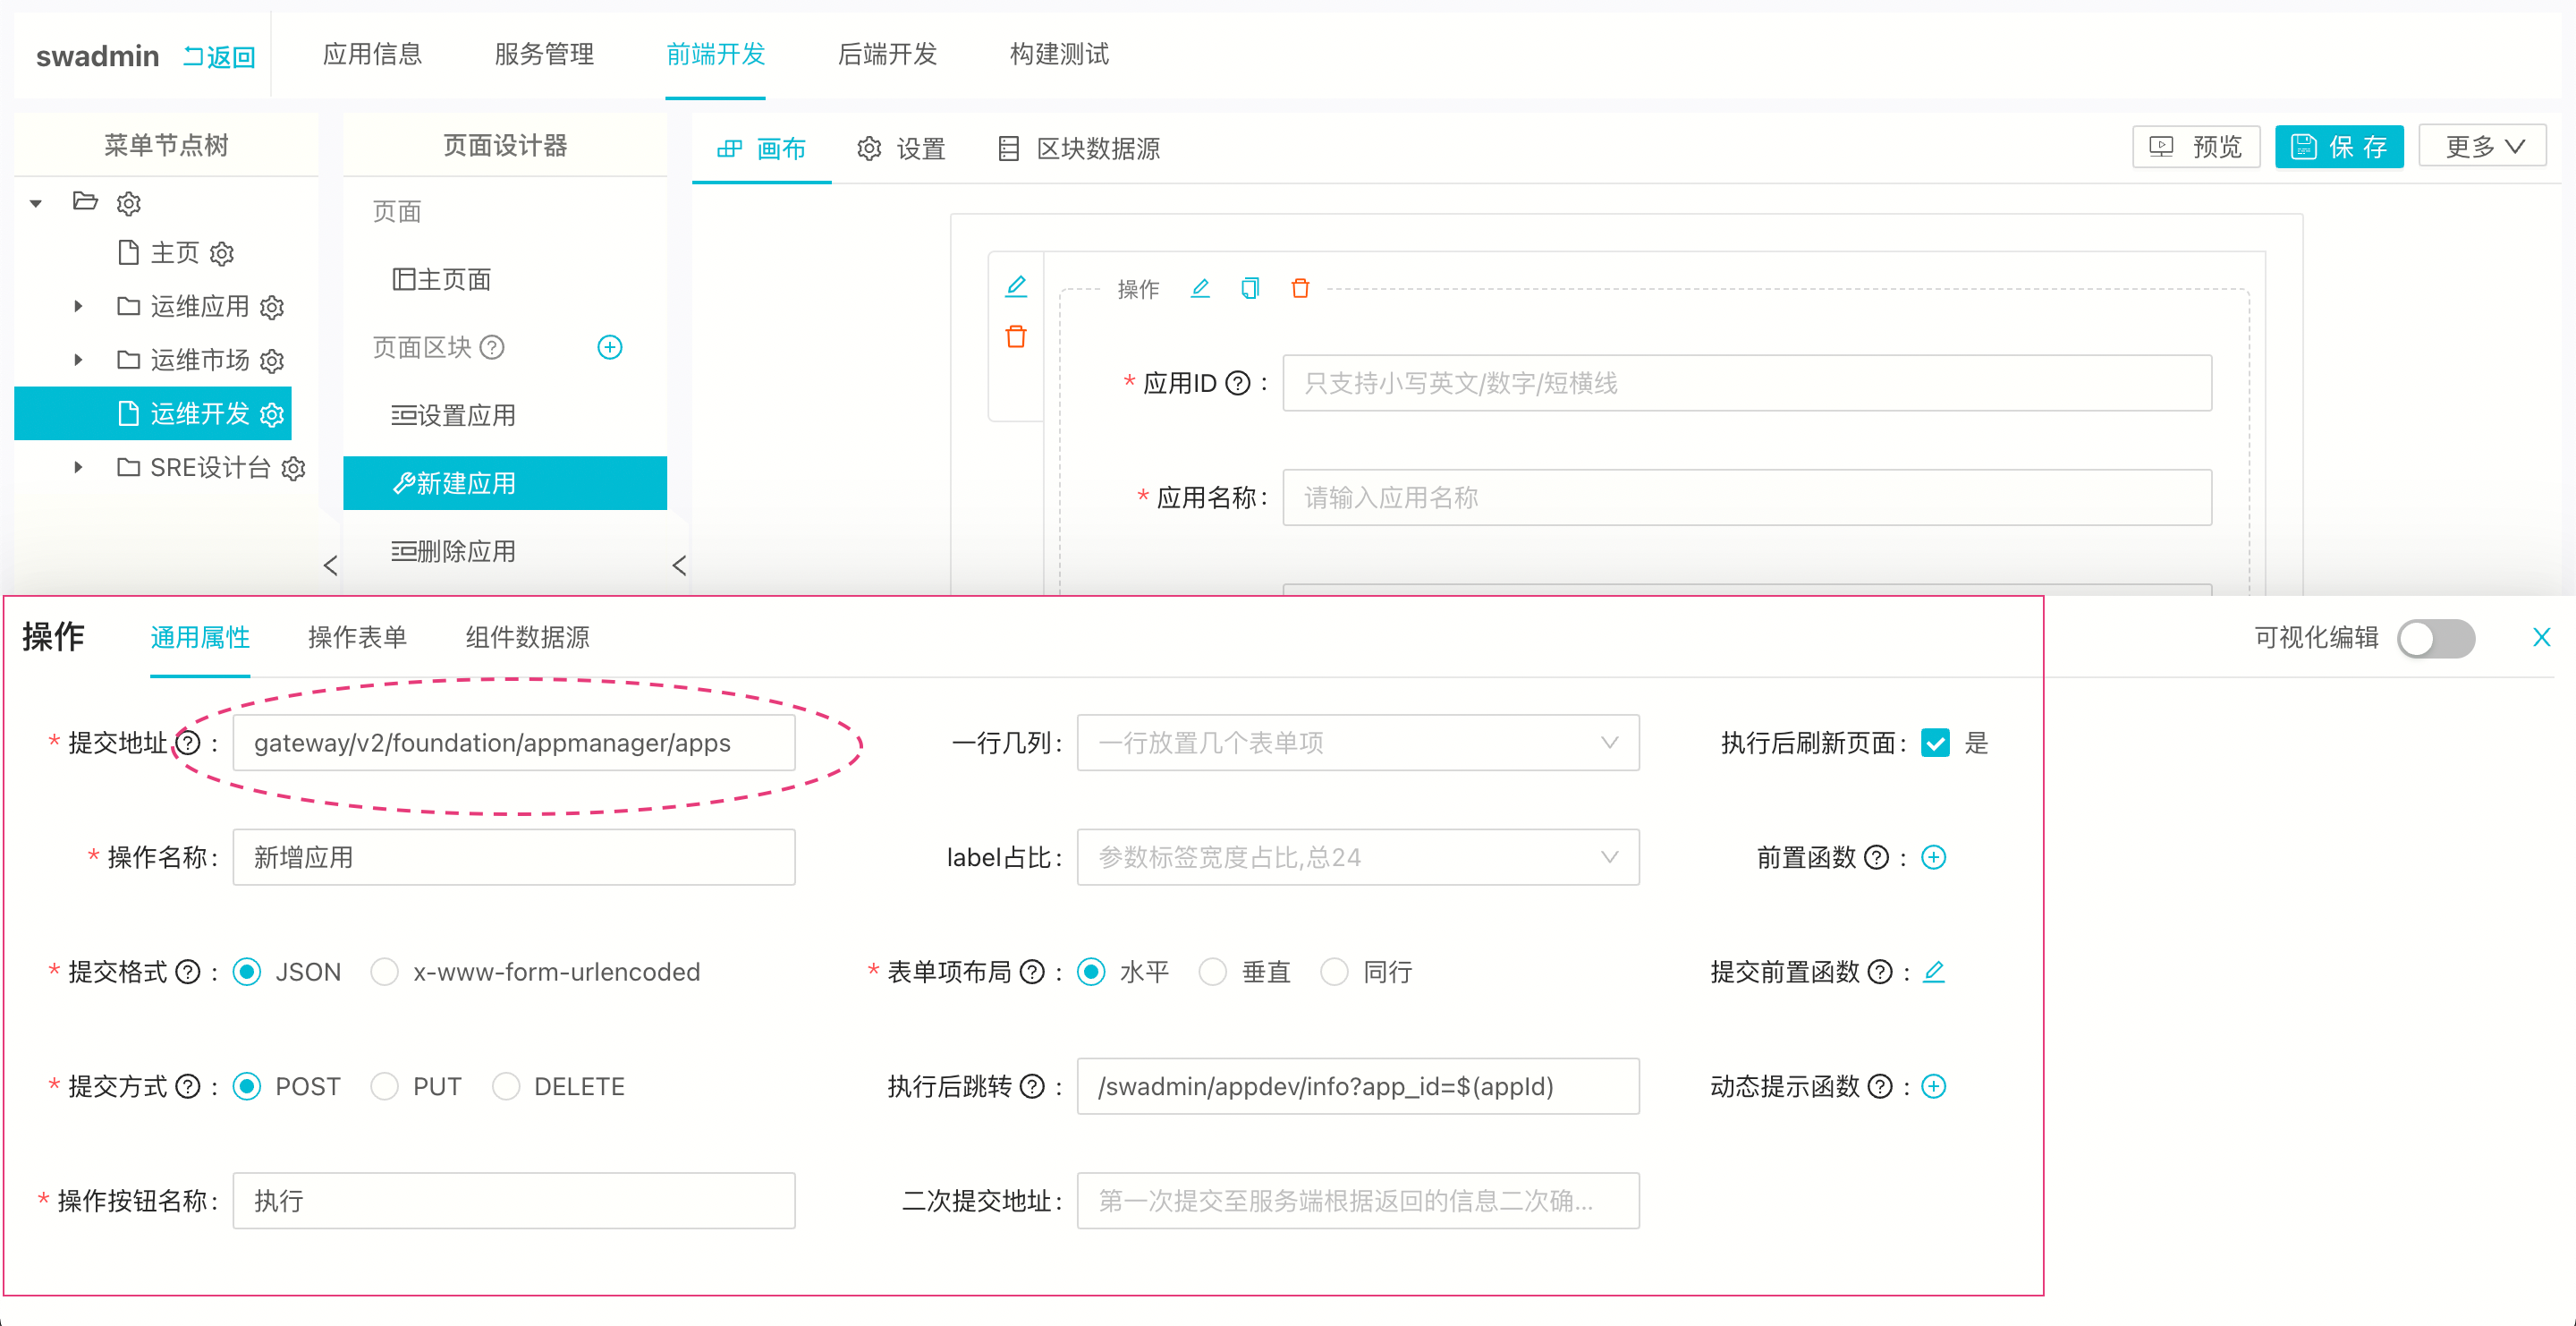This screenshot has width=2576, height=1326.
Task: Edit 提交前置函数 with pencil icon
Action: point(1933,971)
